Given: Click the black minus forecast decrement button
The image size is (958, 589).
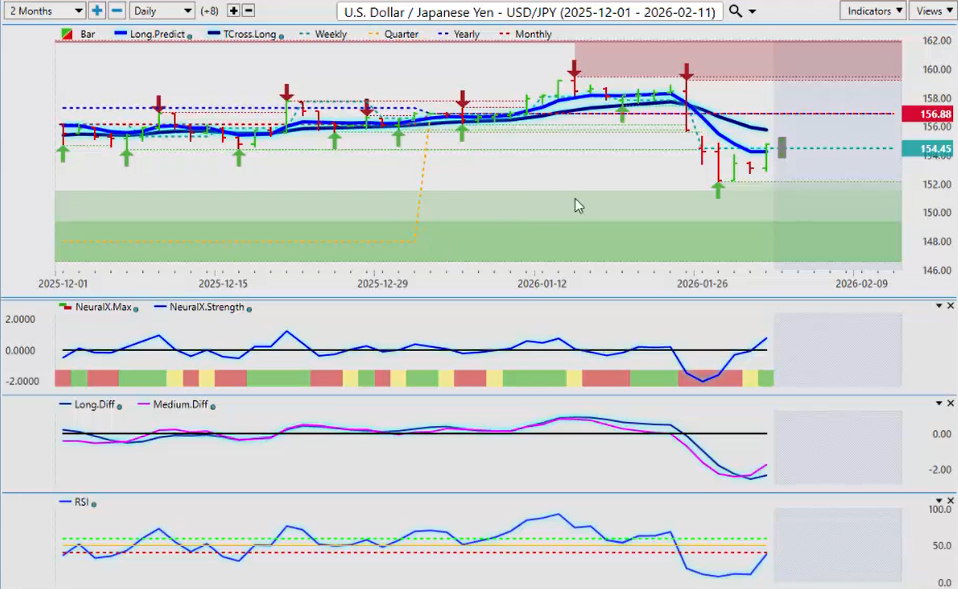Looking at the screenshot, I should pos(248,10).
